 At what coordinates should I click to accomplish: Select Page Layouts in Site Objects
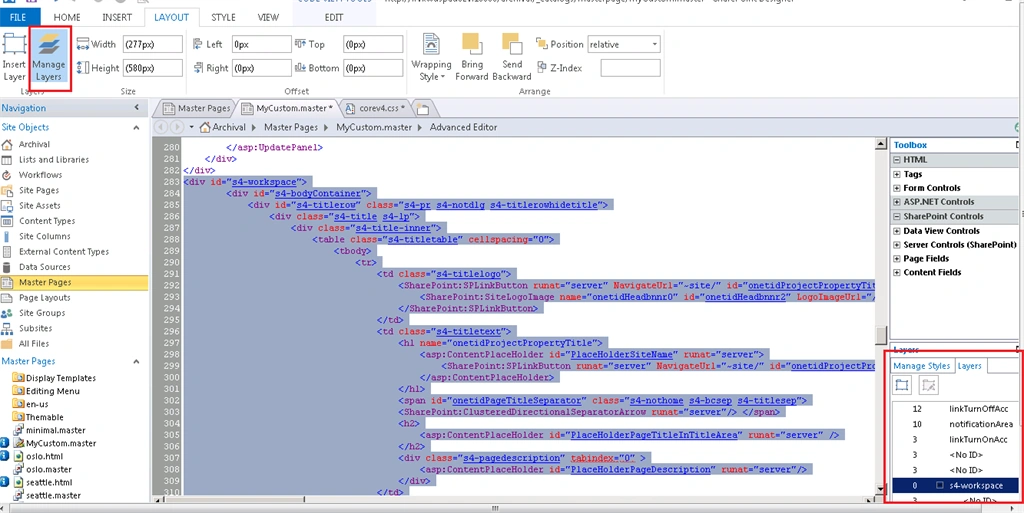[44, 298]
